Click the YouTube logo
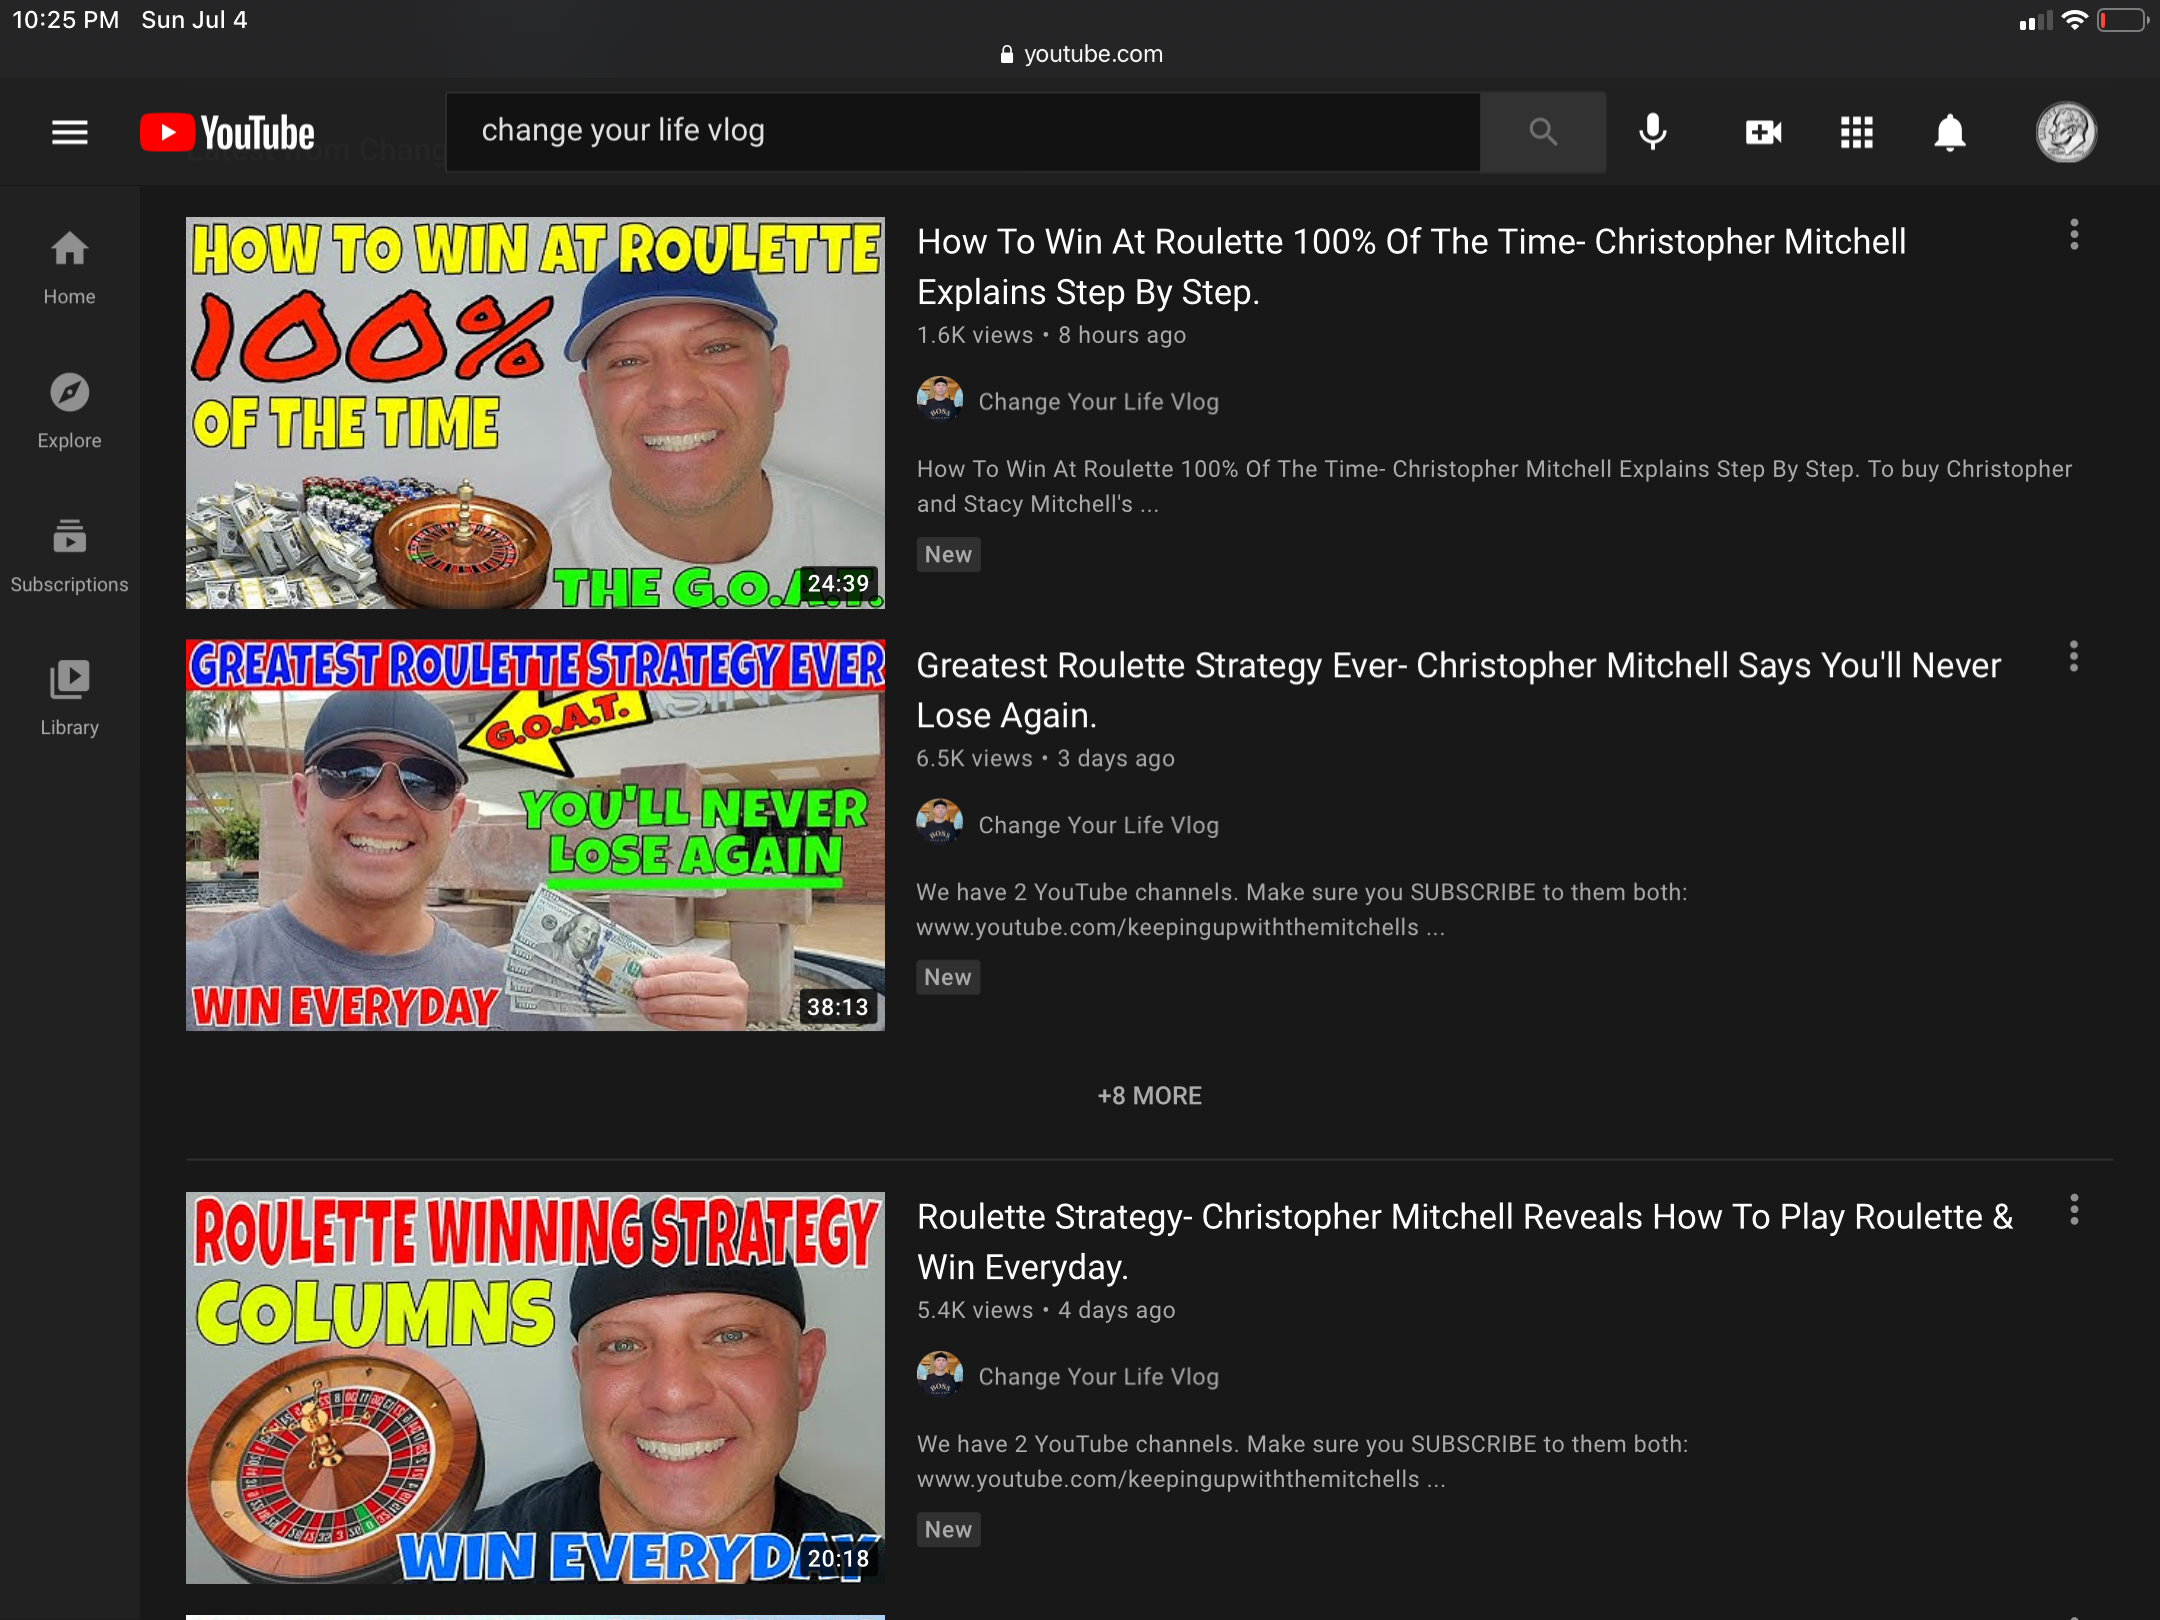The image size is (2160, 1620). 227,133
